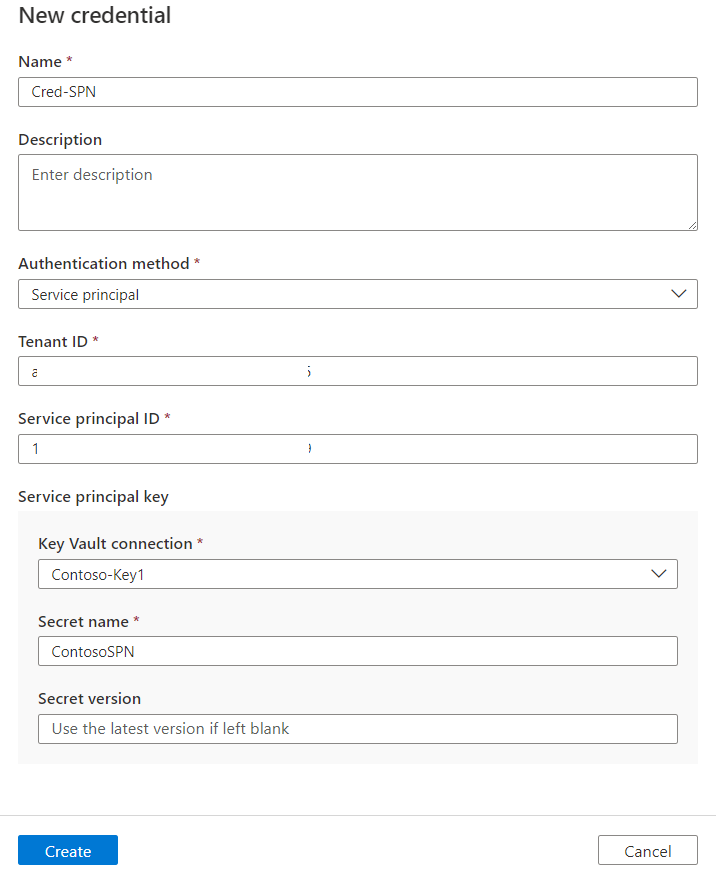Image resolution: width=716 pixels, height=877 pixels.
Task: Click the Name field containing Cred-SPN
Action: (357, 91)
